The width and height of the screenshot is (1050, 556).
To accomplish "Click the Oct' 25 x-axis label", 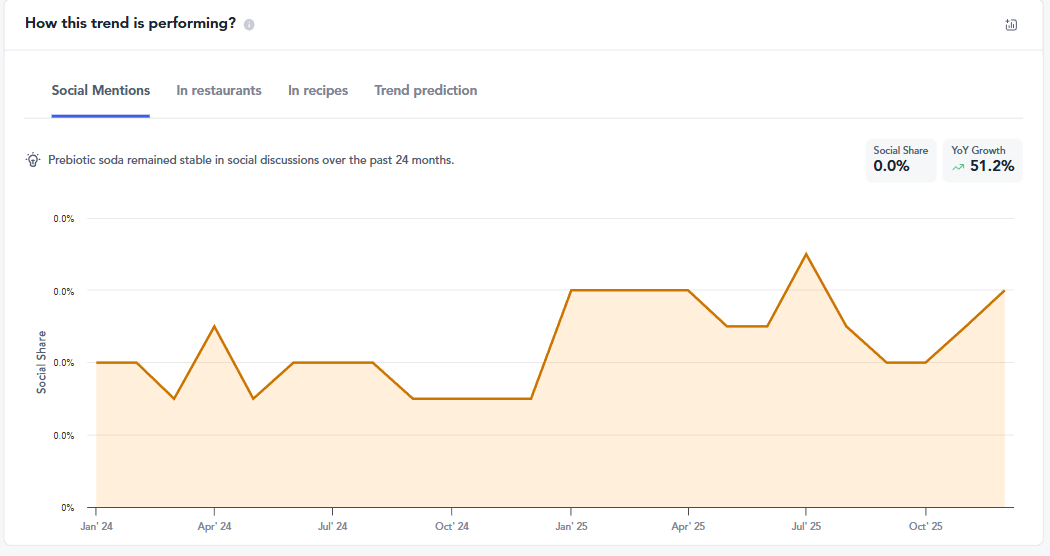I will 925,526.
